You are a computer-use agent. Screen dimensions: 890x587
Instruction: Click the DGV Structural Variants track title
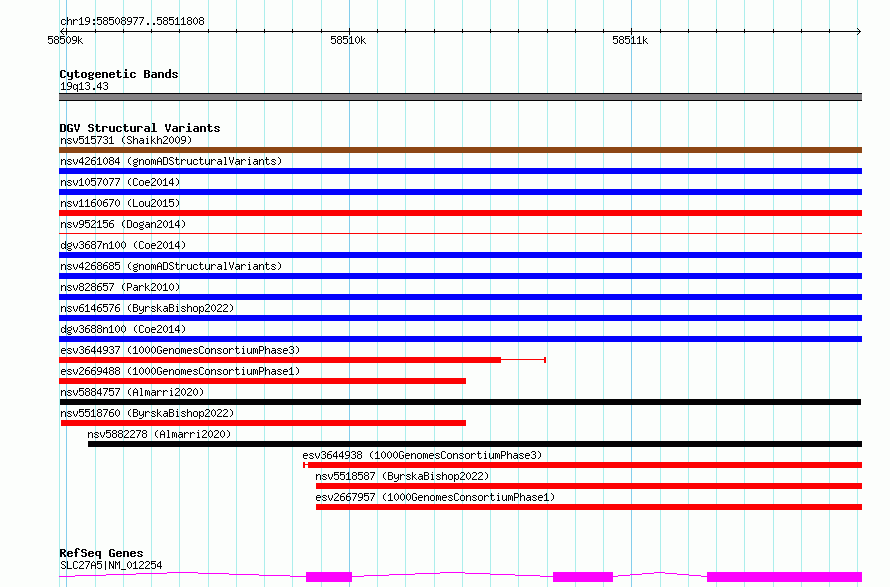pyautogui.click(x=140, y=128)
